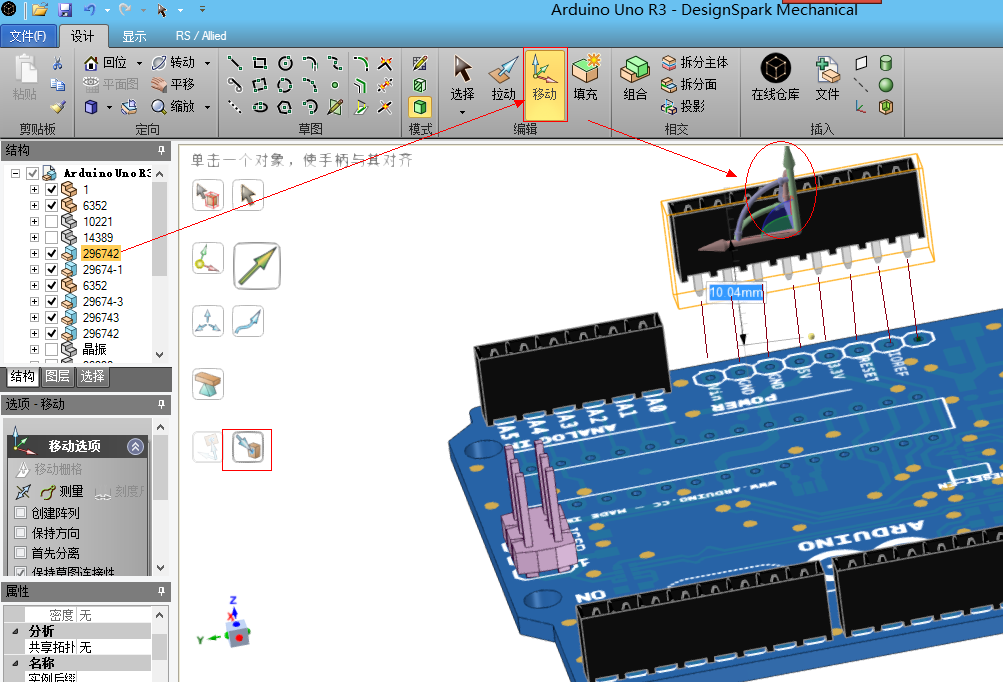Select the 拉动 (Pull) tool

(x=504, y=79)
